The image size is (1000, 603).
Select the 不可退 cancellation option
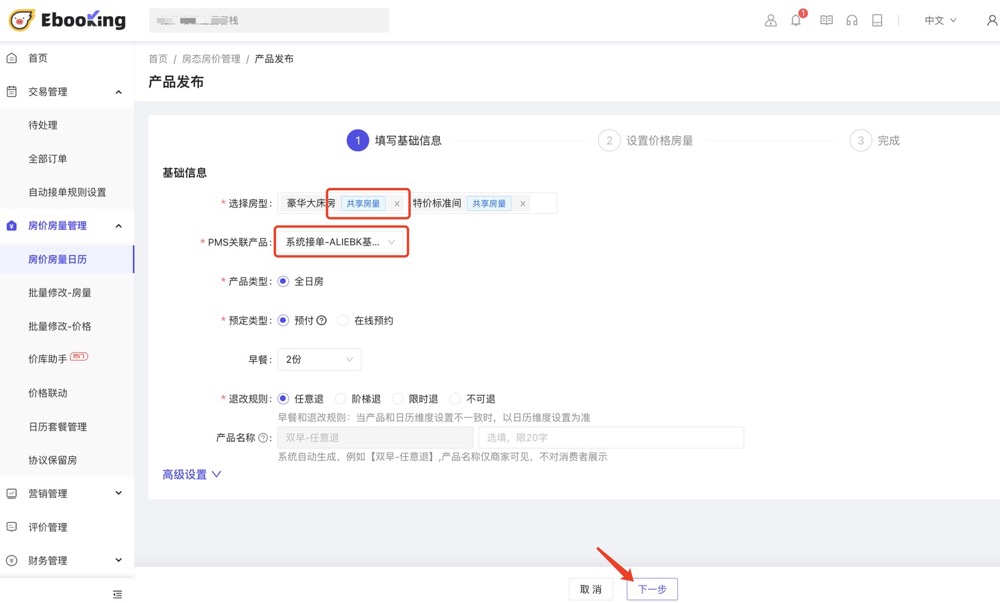click(456, 399)
